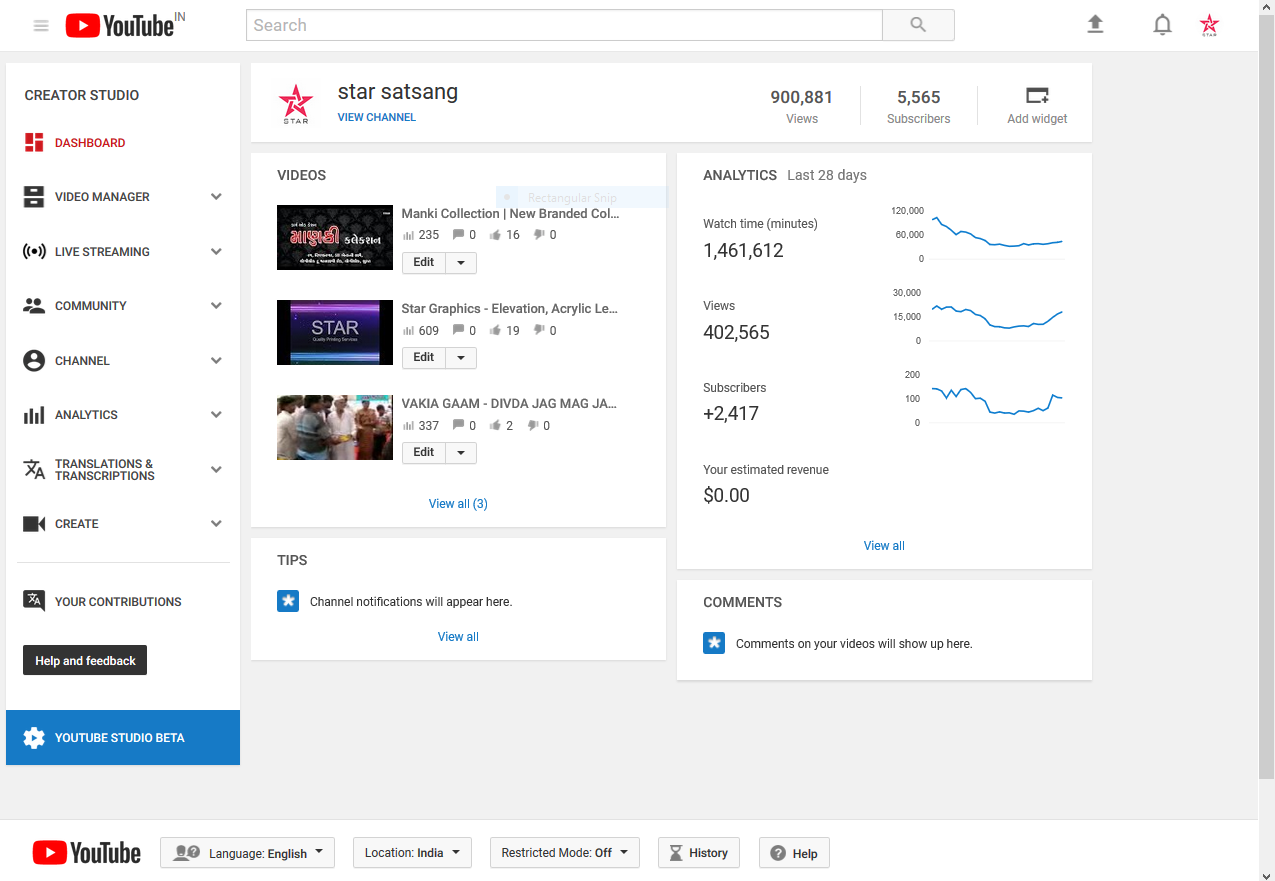The height and width of the screenshot is (881, 1275).
Task: Click the VIEW CHANNEL link
Action: 377,117
